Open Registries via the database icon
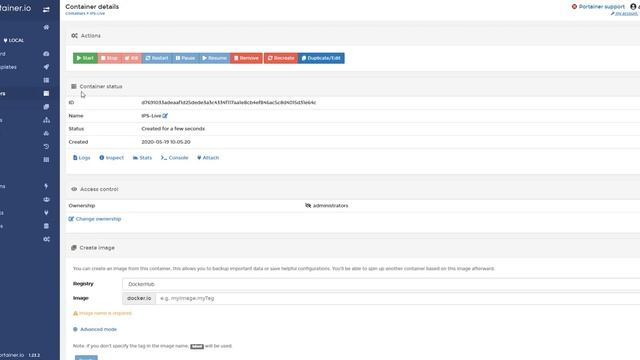The image size is (640, 360). (46, 226)
